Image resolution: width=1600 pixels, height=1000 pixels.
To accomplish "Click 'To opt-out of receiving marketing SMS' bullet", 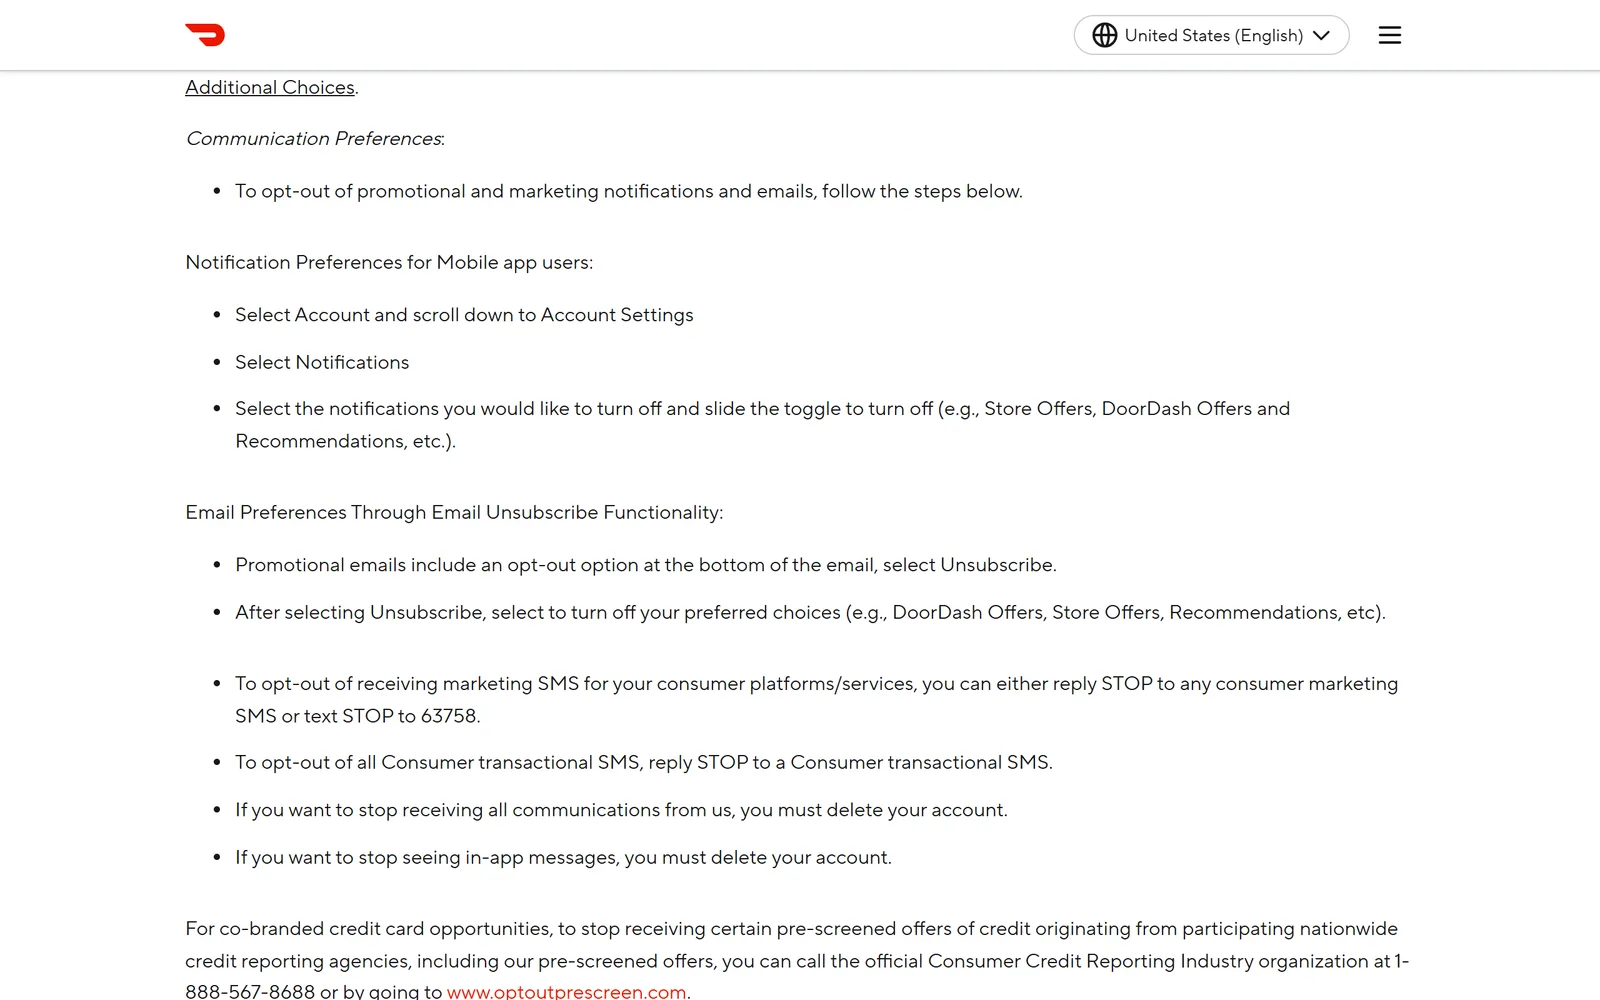I will pyautogui.click(x=816, y=699).
